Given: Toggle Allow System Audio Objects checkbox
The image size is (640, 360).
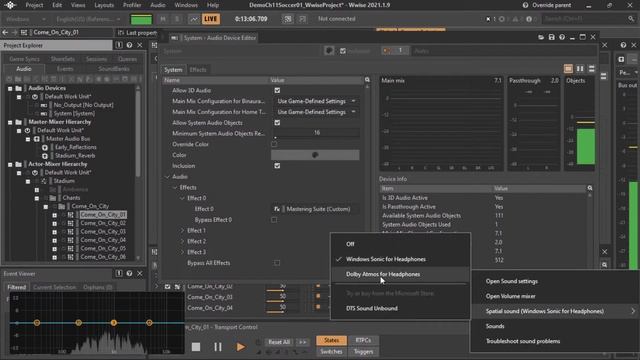Looking at the screenshot, I should tap(277, 122).
